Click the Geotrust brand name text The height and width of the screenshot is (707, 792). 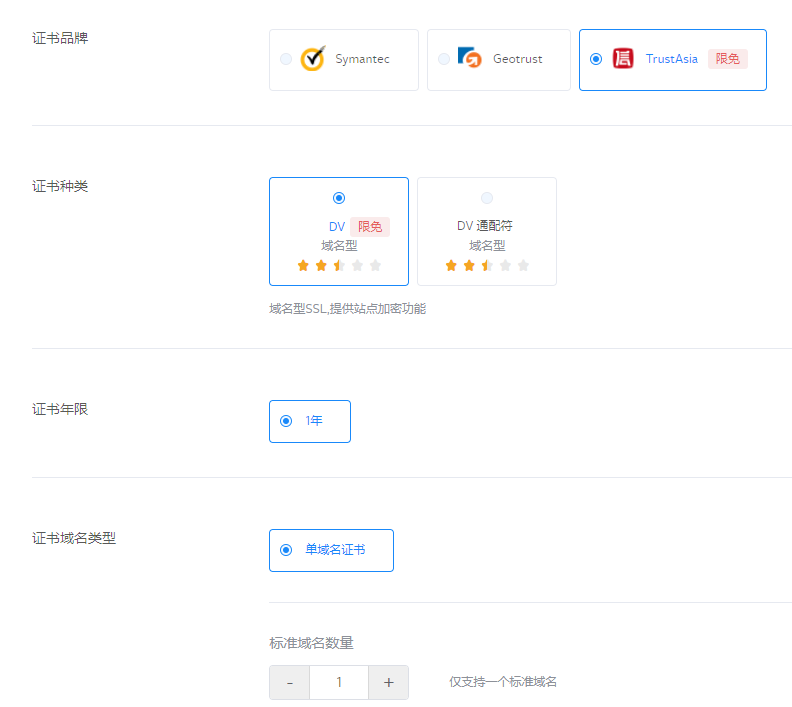click(517, 59)
